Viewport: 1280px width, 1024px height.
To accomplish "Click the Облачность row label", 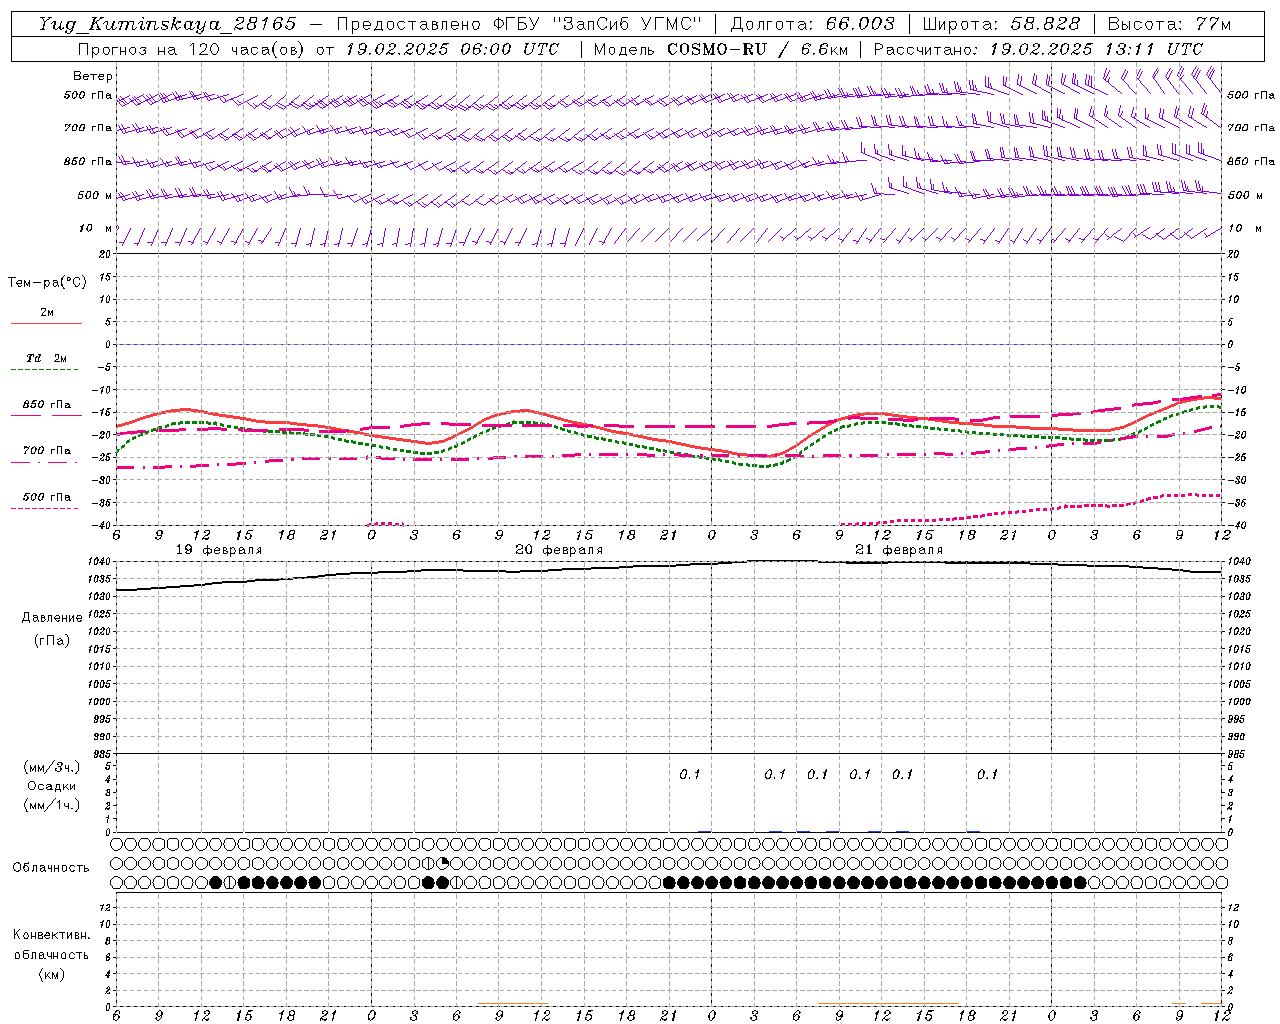I will 51,867.
